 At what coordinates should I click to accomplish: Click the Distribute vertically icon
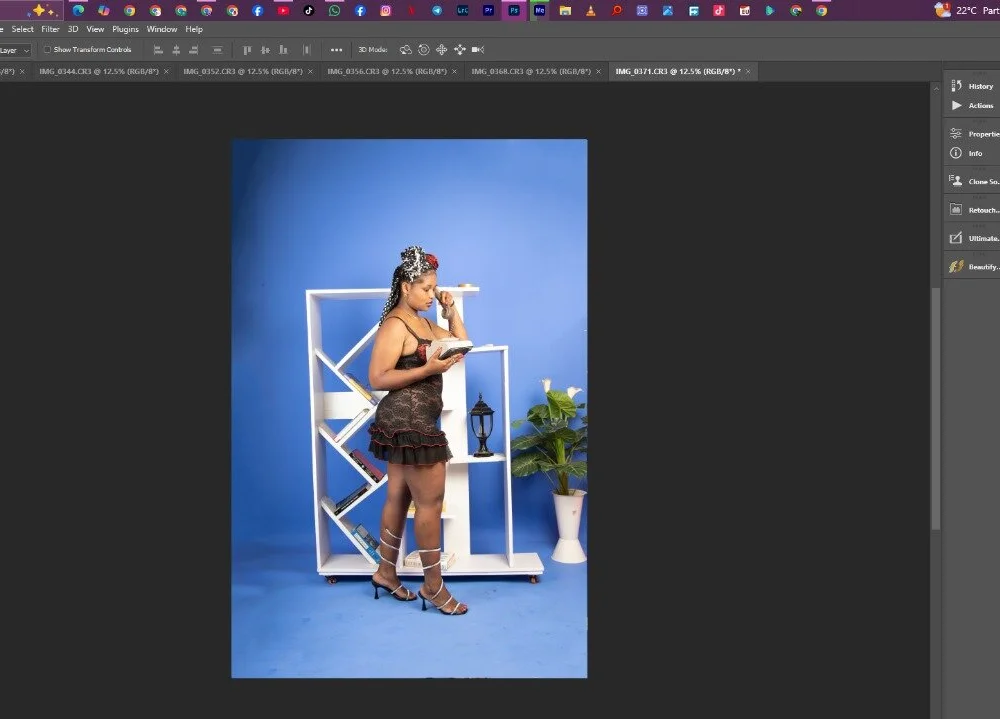click(217, 50)
